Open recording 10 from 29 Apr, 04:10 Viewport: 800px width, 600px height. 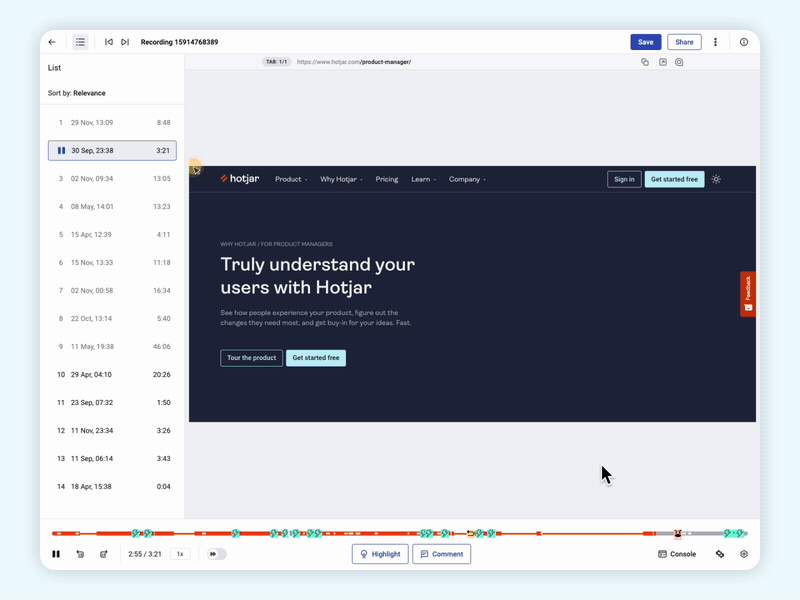click(x=112, y=375)
